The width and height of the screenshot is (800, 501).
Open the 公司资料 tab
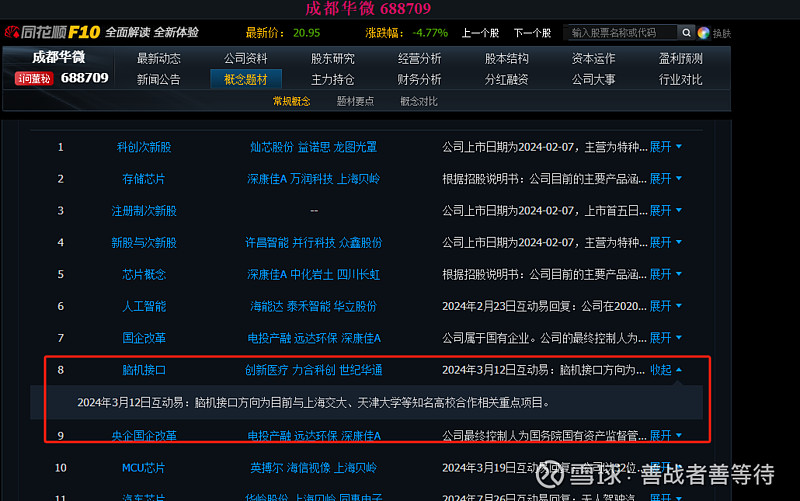coord(245,59)
